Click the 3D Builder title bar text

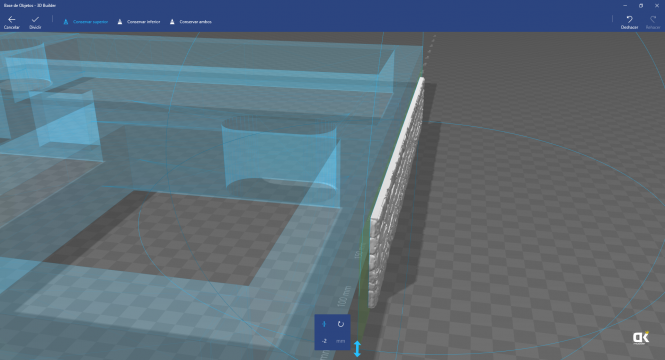click(x=30, y=6)
